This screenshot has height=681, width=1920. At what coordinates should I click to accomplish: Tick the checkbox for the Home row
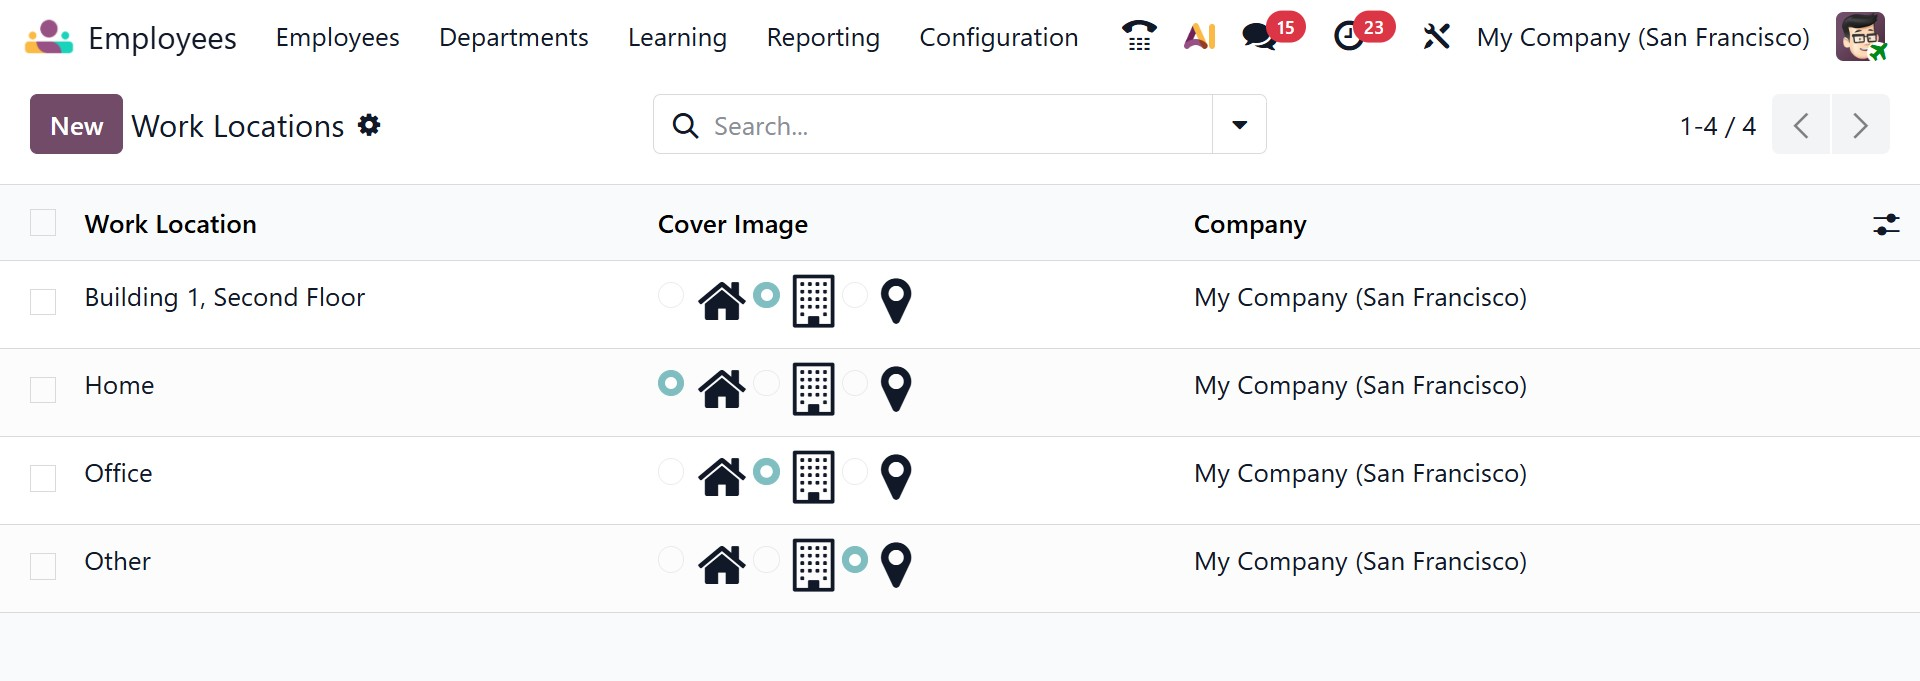tap(43, 389)
